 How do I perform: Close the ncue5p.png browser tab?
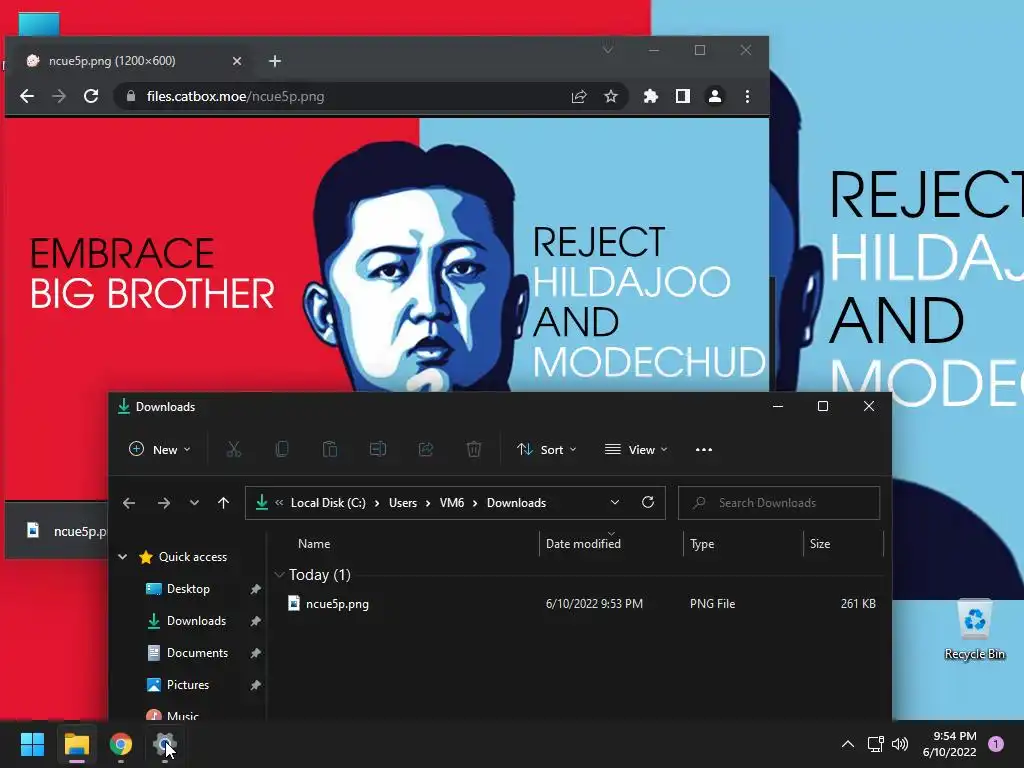click(237, 61)
